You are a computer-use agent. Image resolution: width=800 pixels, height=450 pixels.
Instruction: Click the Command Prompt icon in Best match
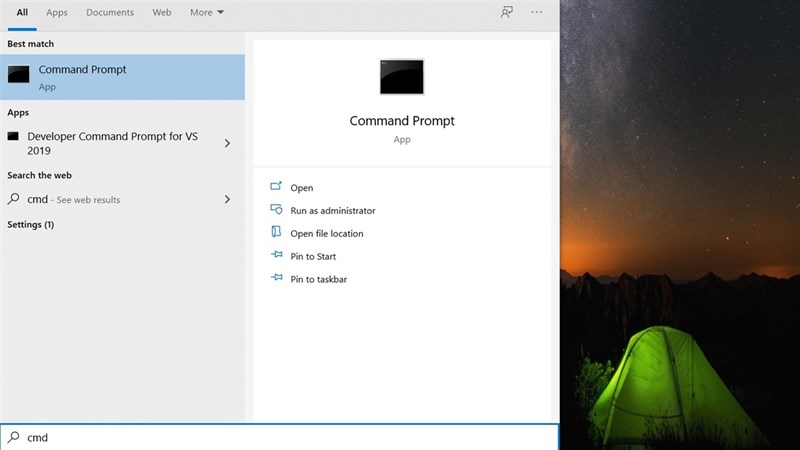click(19, 75)
